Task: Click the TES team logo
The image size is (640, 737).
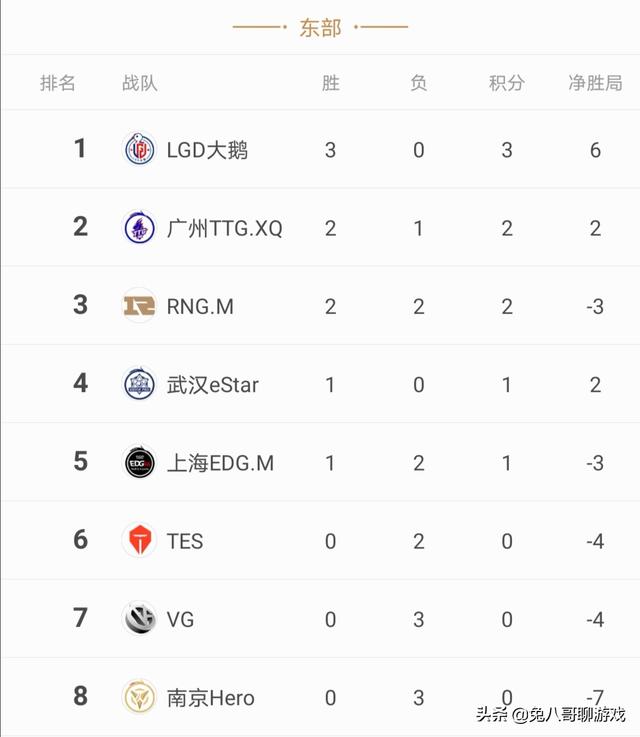Action: [x=139, y=541]
